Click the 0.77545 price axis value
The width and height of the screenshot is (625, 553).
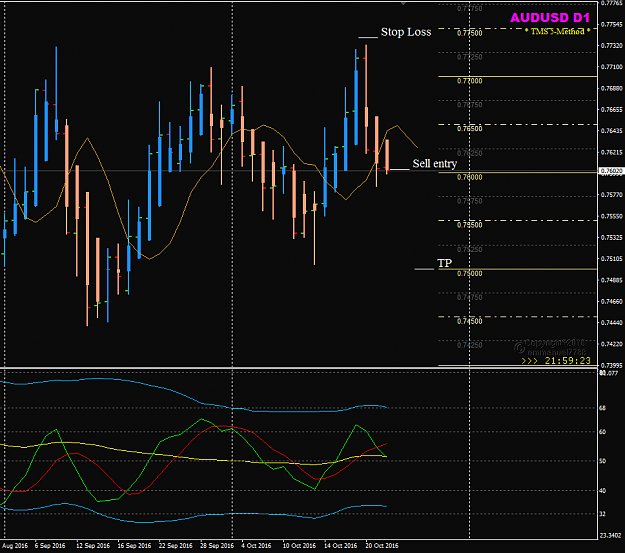tap(612, 25)
